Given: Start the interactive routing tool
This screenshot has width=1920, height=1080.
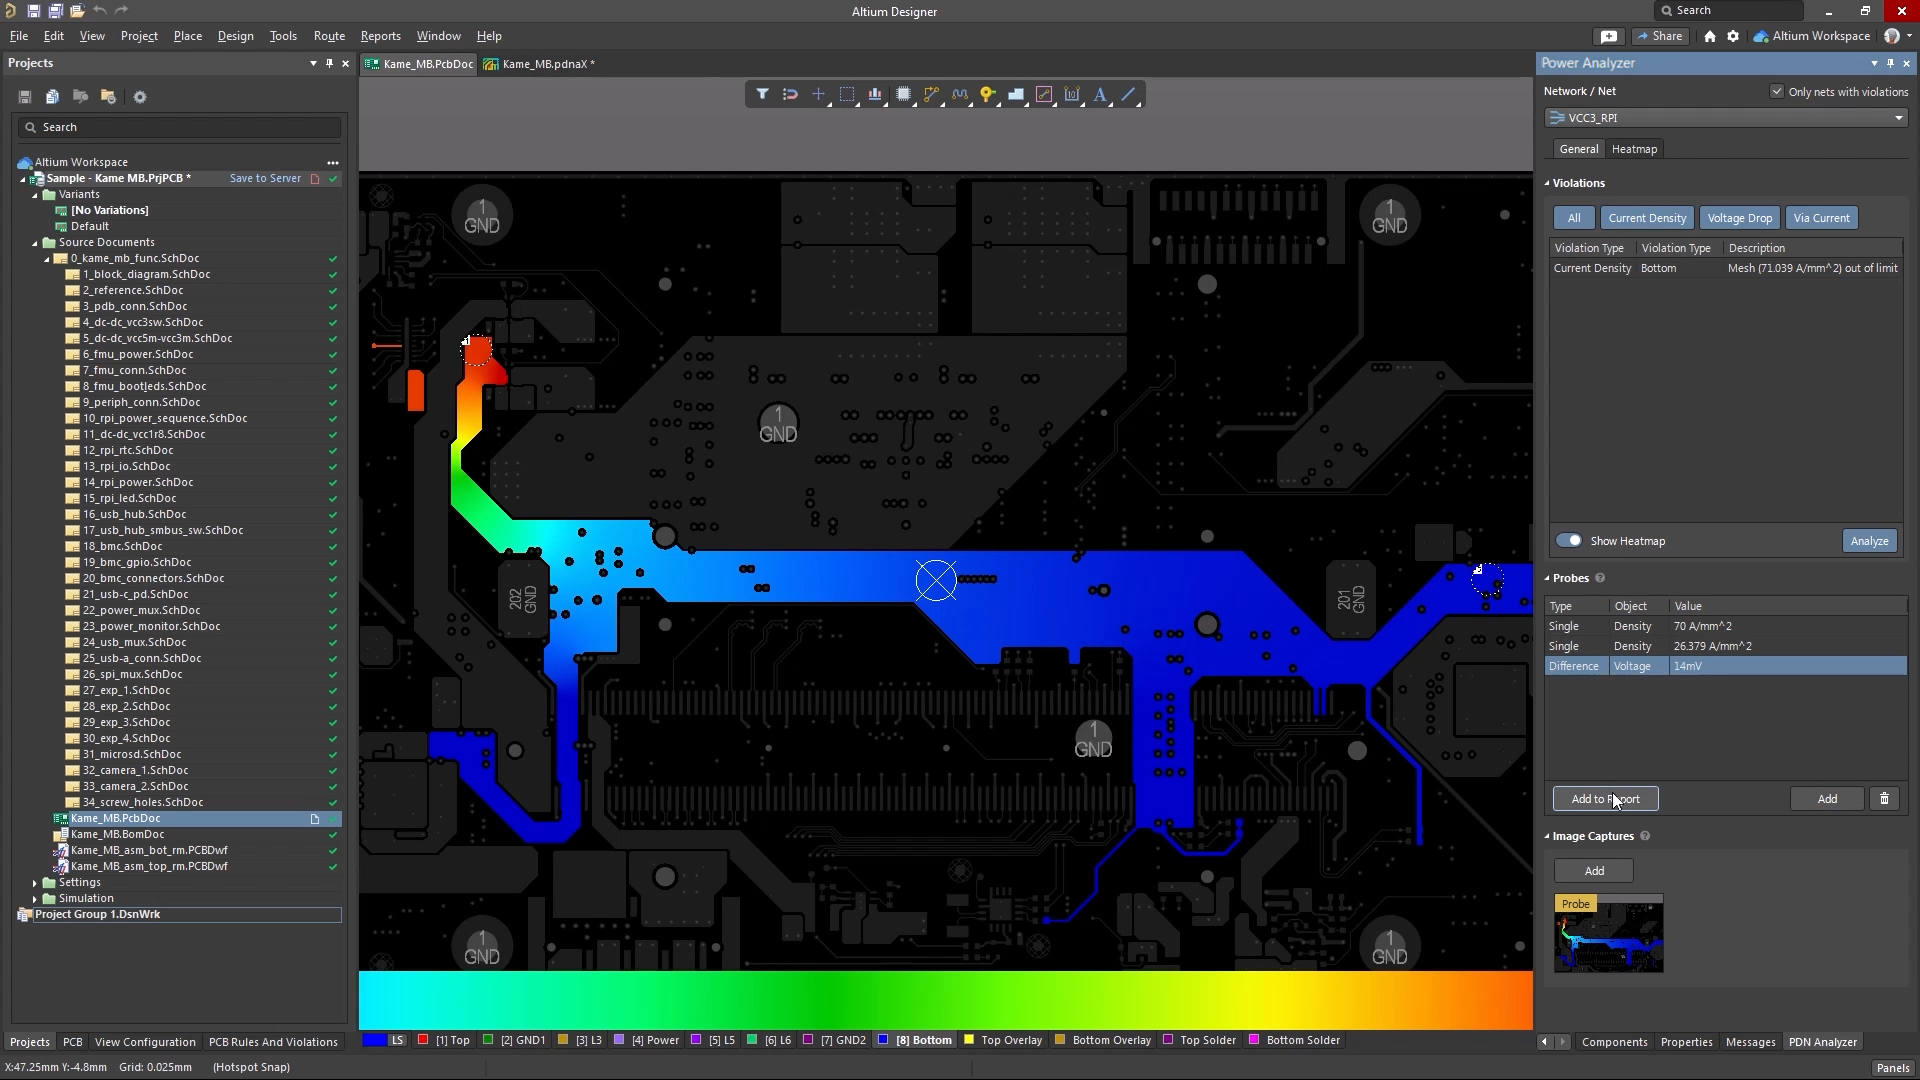Looking at the screenshot, I should point(931,94).
